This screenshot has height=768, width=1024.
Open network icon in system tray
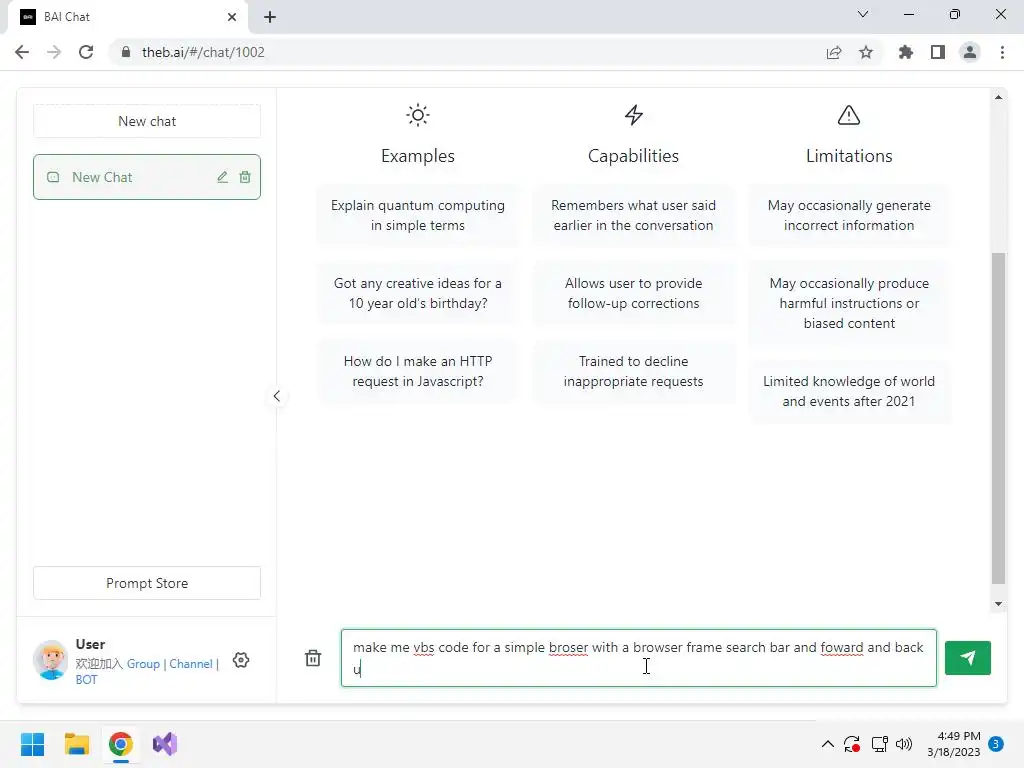coord(879,744)
